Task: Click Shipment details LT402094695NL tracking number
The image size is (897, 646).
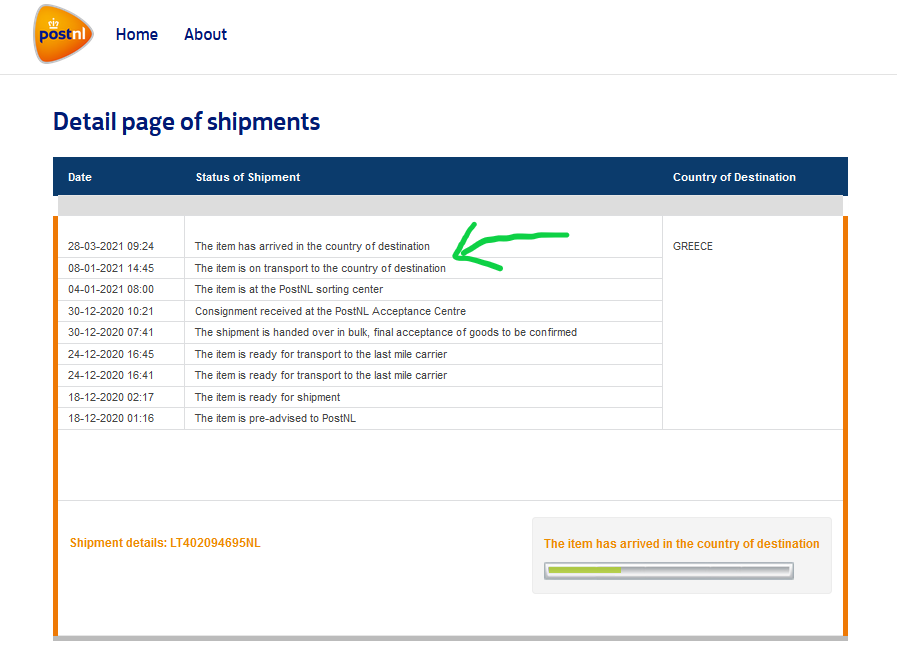Action: (x=165, y=543)
